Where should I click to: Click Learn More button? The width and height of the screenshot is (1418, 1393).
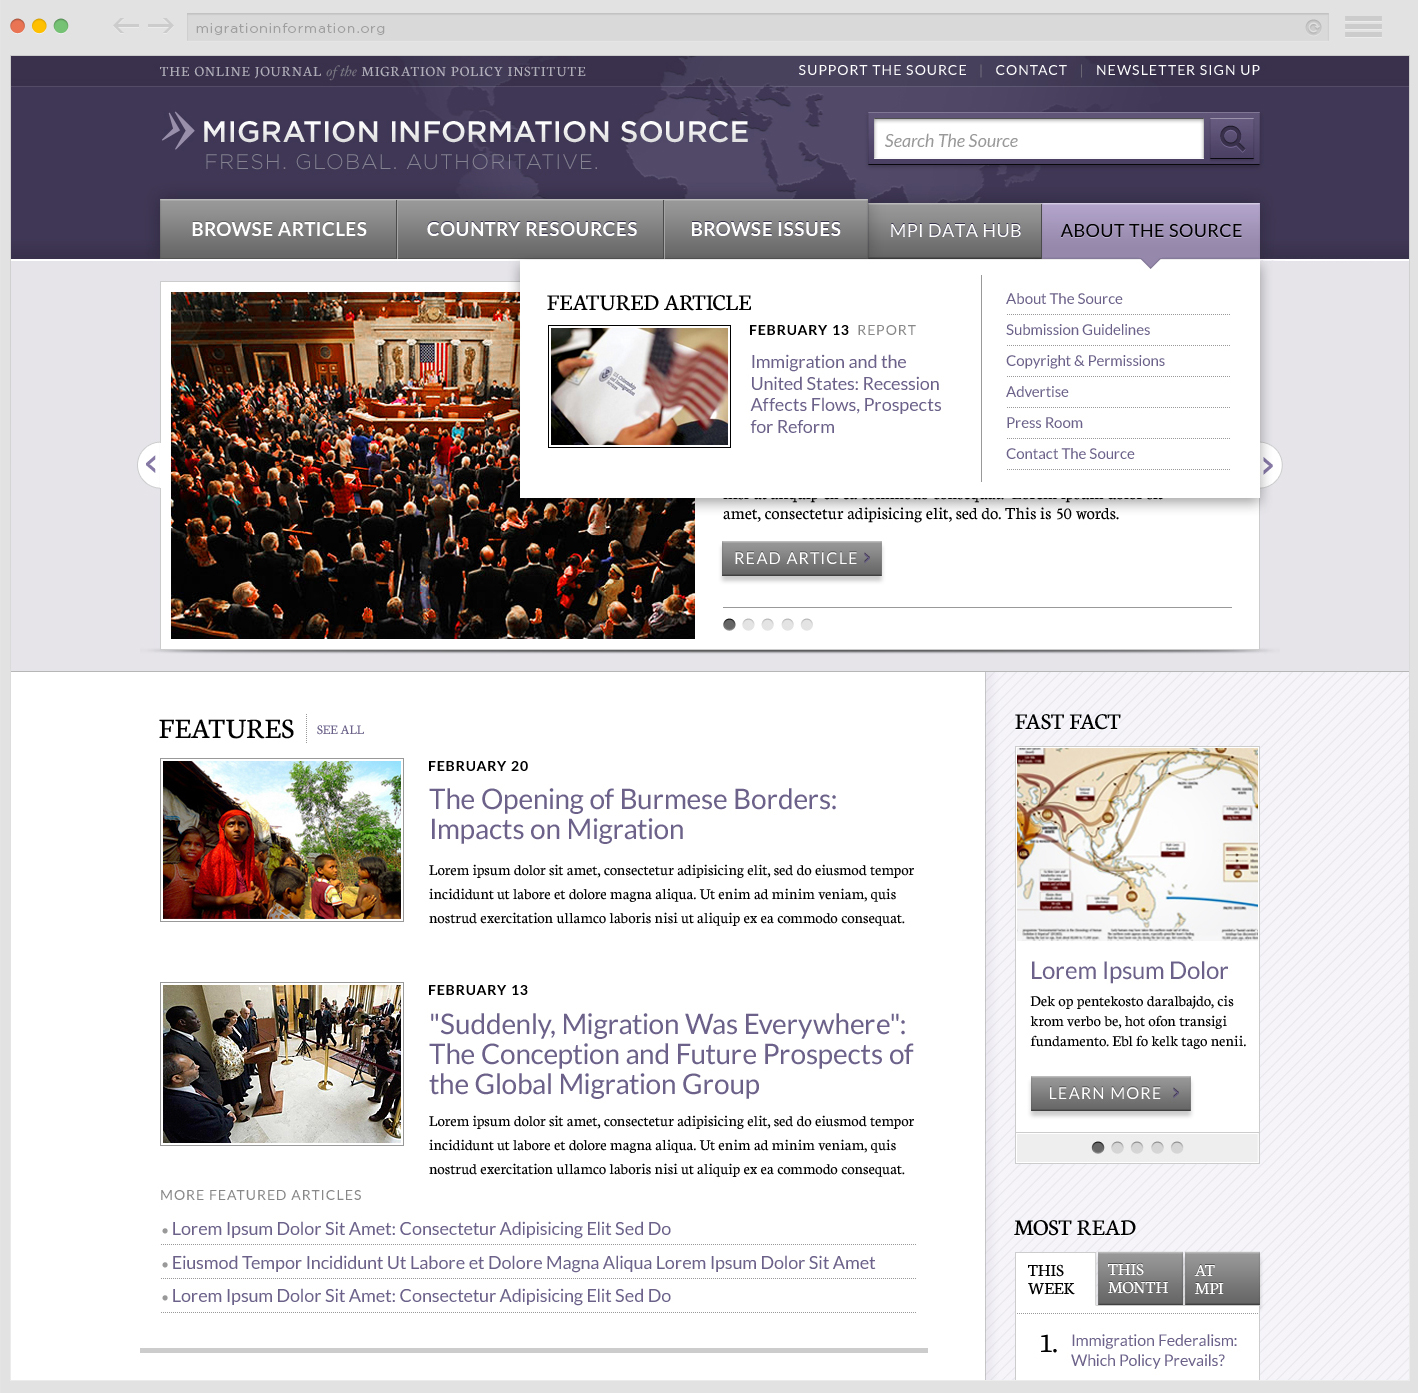coord(1111,1093)
